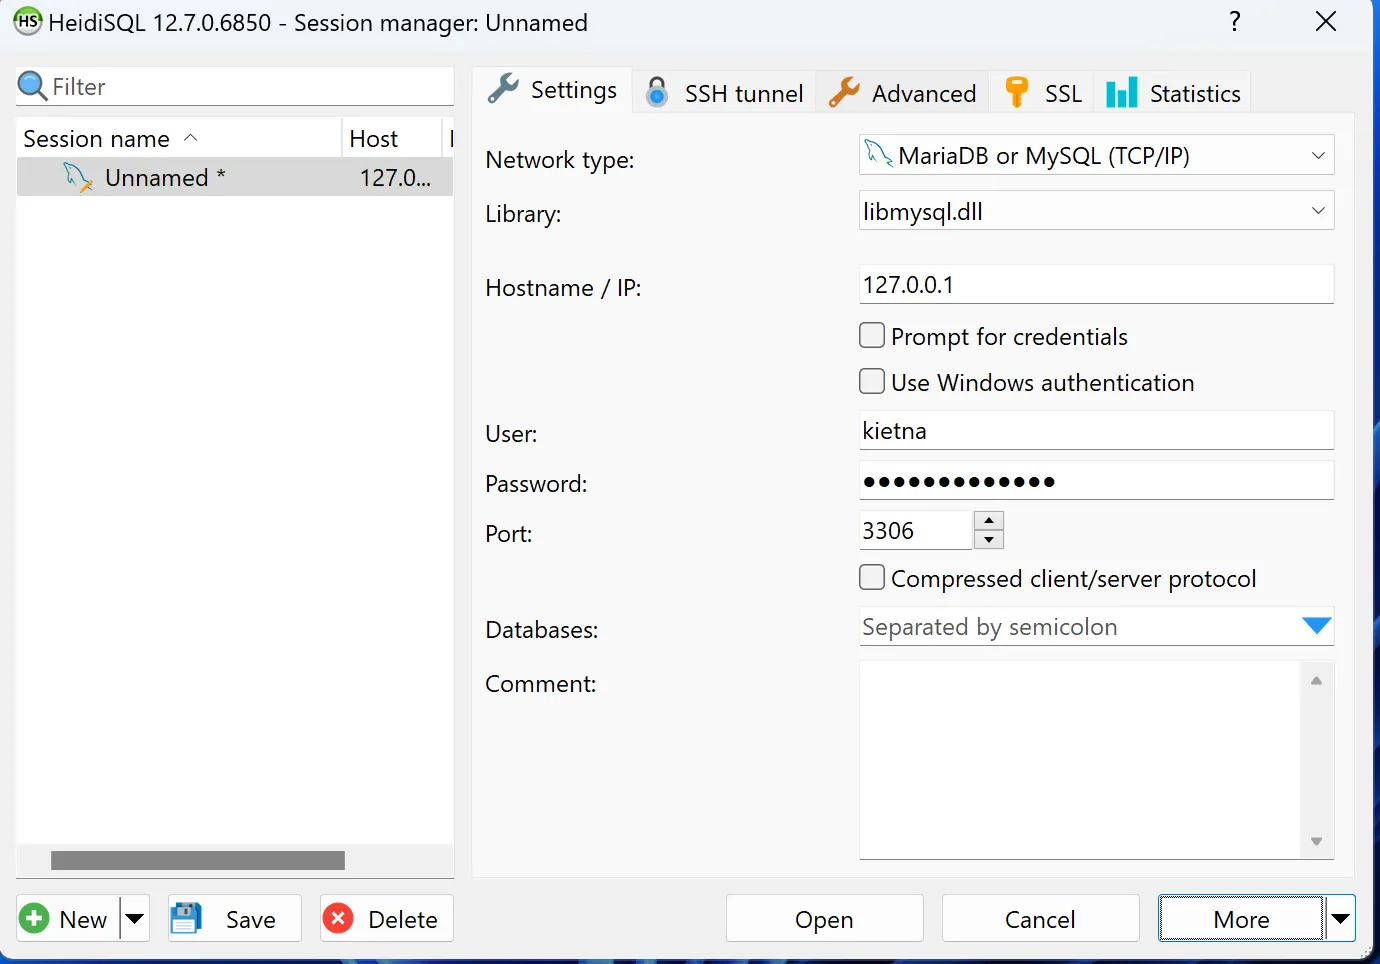This screenshot has width=1380, height=964.
Task: Click the magnifier icon in Filter box
Action: click(x=32, y=86)
